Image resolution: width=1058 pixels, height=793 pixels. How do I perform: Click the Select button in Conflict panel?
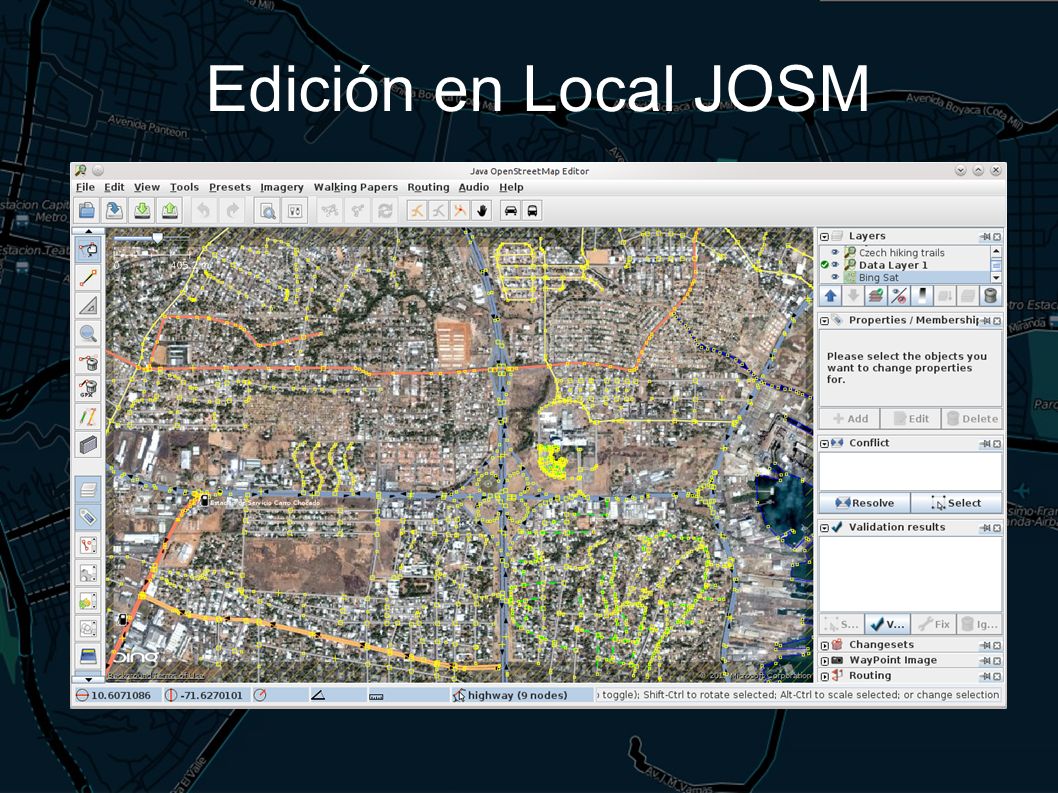point(956,503)
